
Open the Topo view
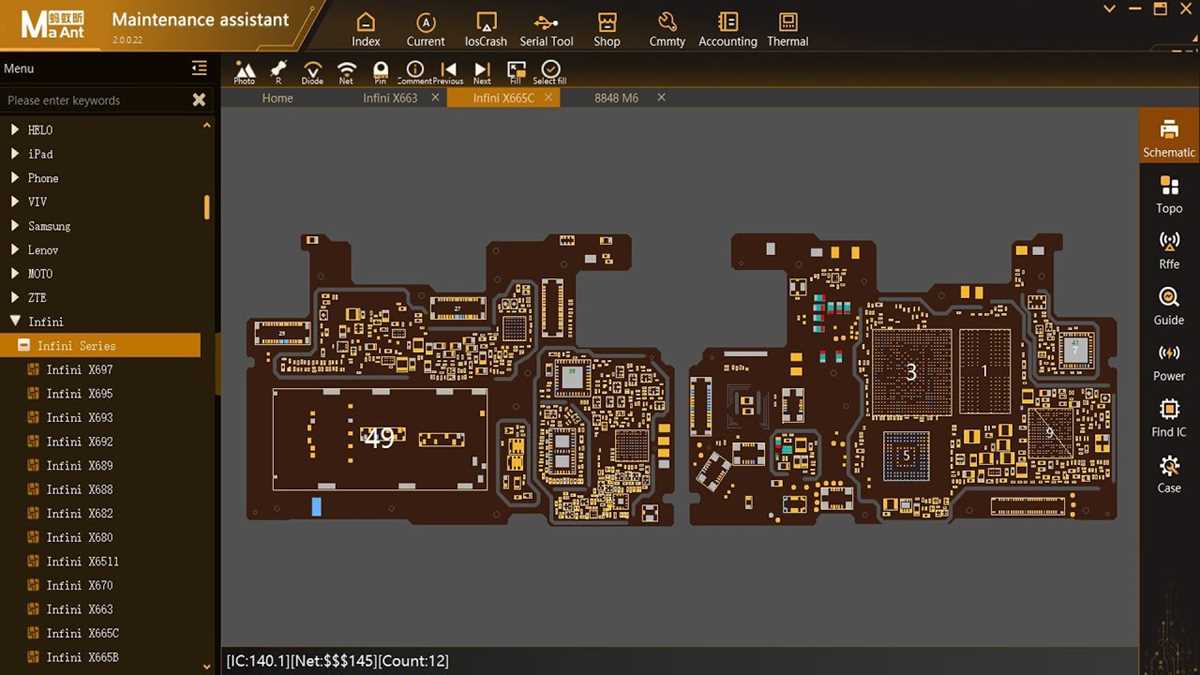tap(1169, 194)
